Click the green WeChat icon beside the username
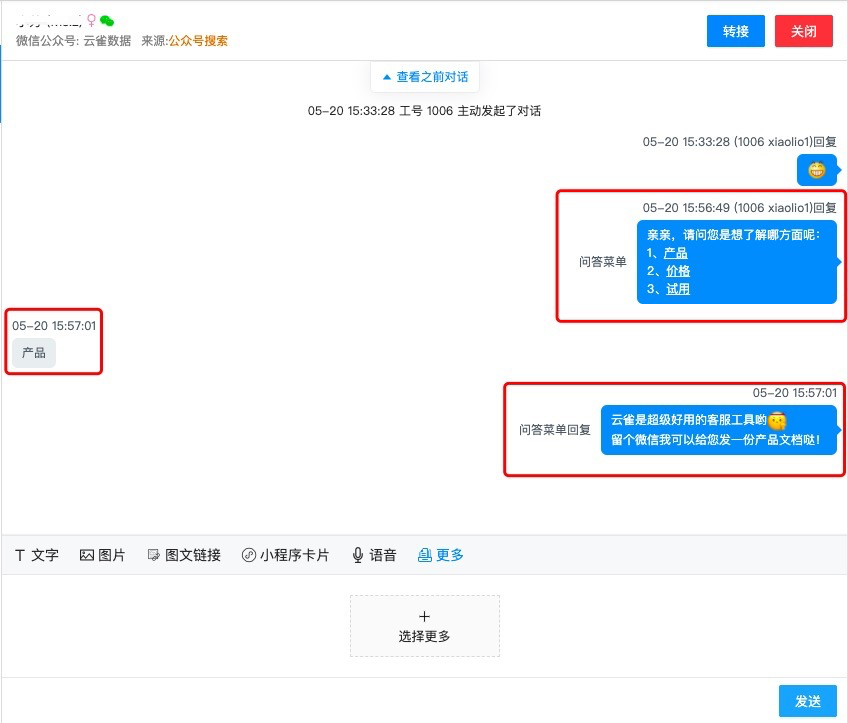848x723 pixels. [106, 19]
